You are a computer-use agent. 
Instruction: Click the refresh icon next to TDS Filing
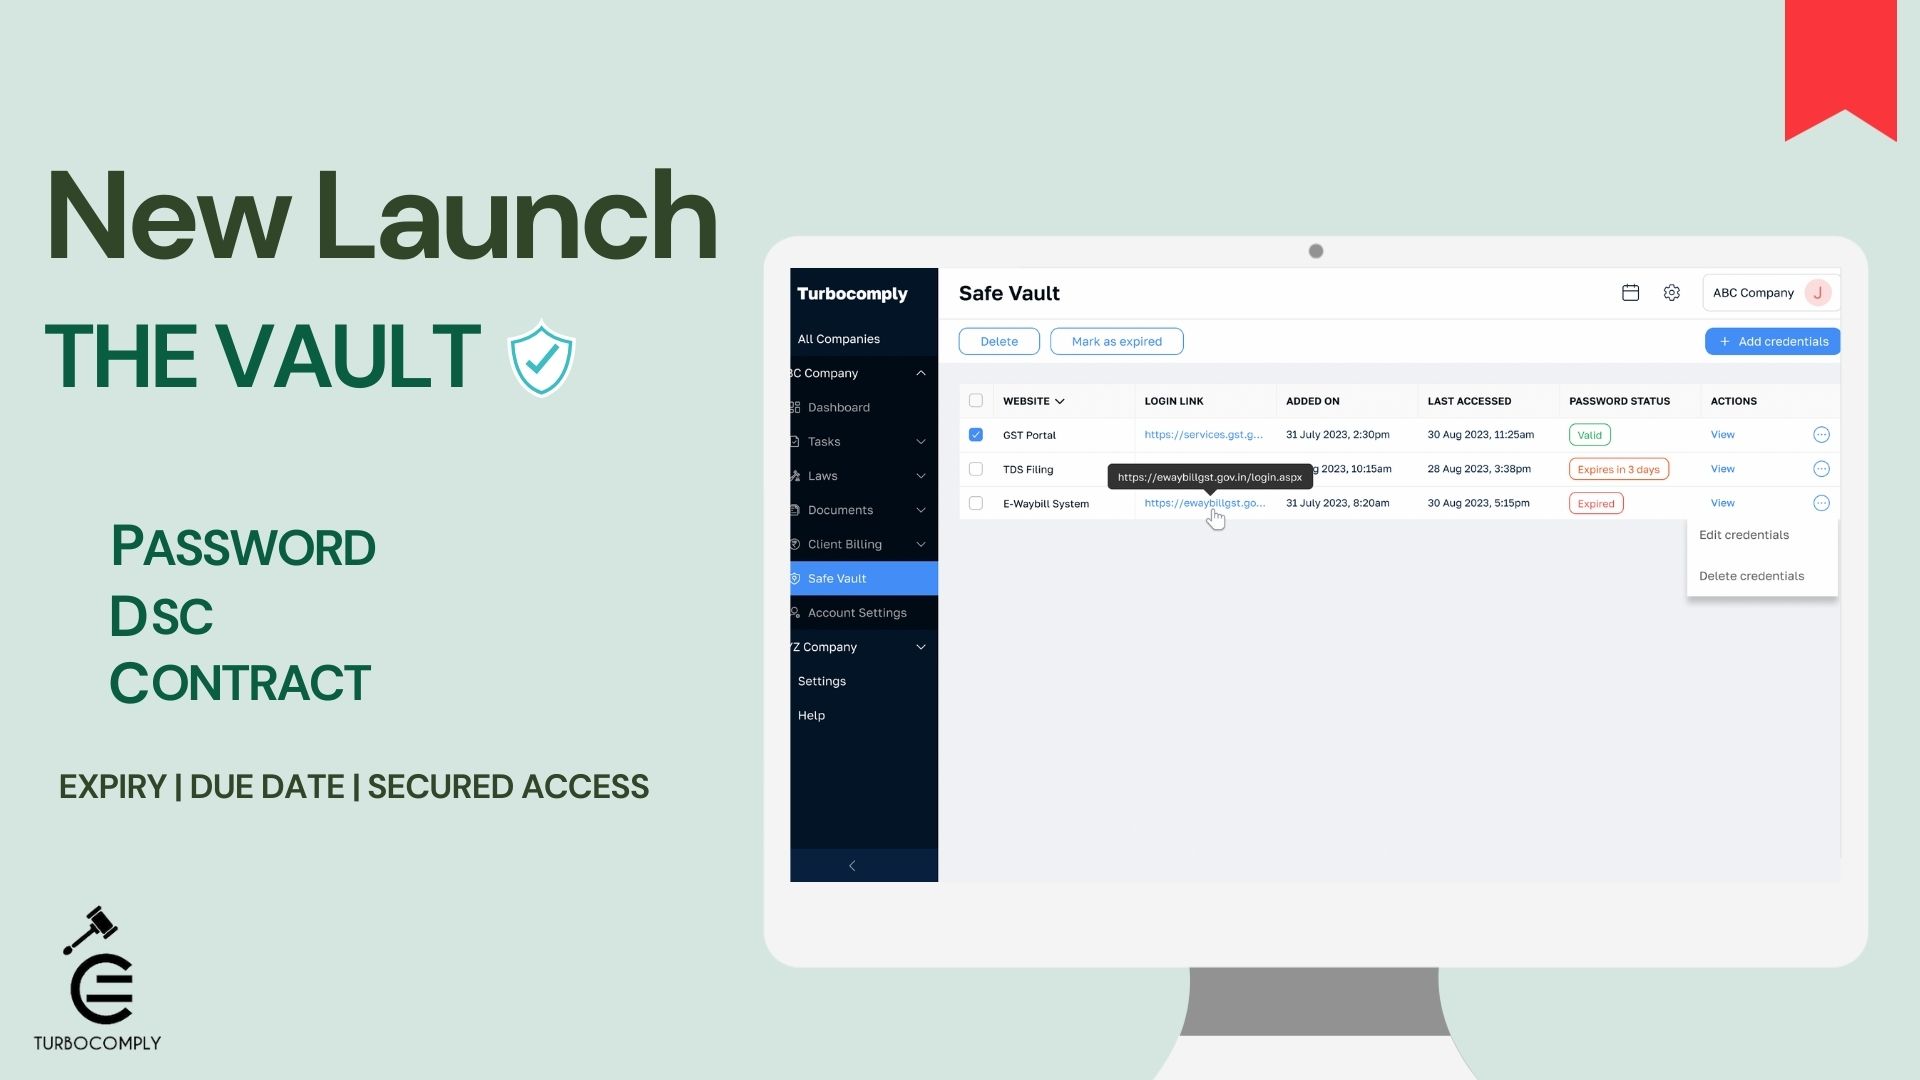(1821, 468)
